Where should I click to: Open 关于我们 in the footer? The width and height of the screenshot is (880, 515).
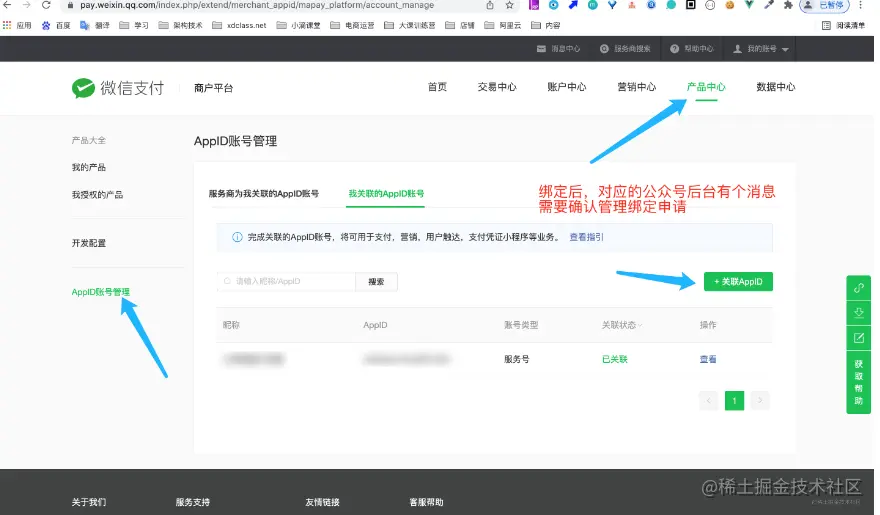click(89, 502)
